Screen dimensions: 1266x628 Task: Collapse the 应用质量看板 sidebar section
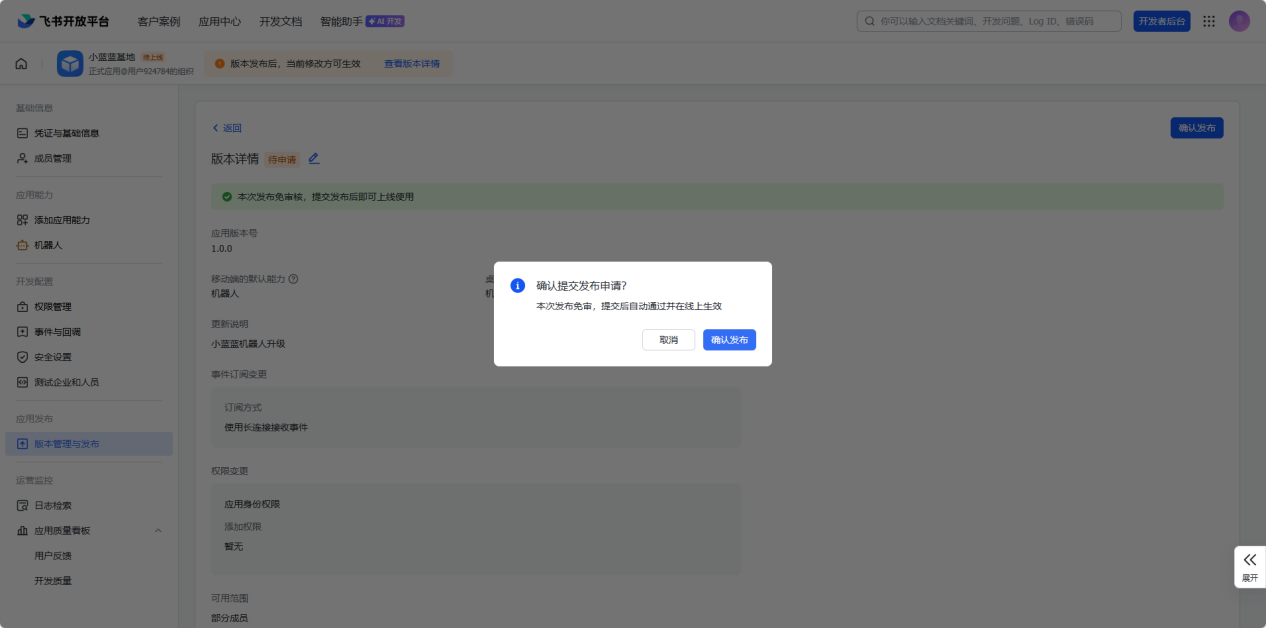[x=158, y=531]
